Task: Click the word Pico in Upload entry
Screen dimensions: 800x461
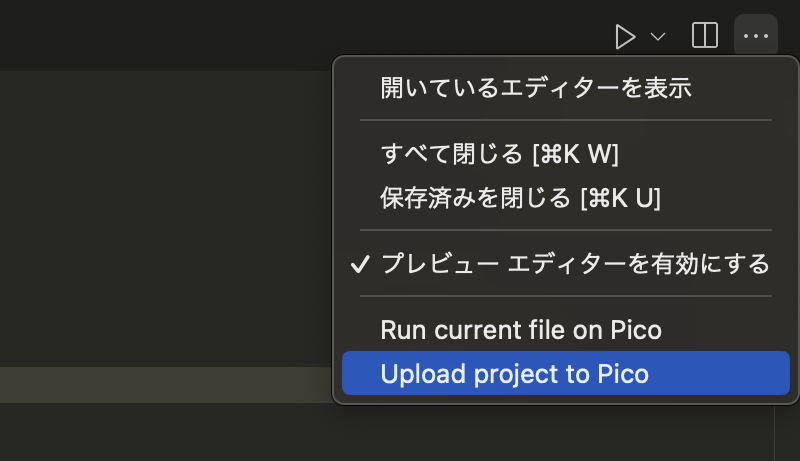Action: [x=623, y=374]
